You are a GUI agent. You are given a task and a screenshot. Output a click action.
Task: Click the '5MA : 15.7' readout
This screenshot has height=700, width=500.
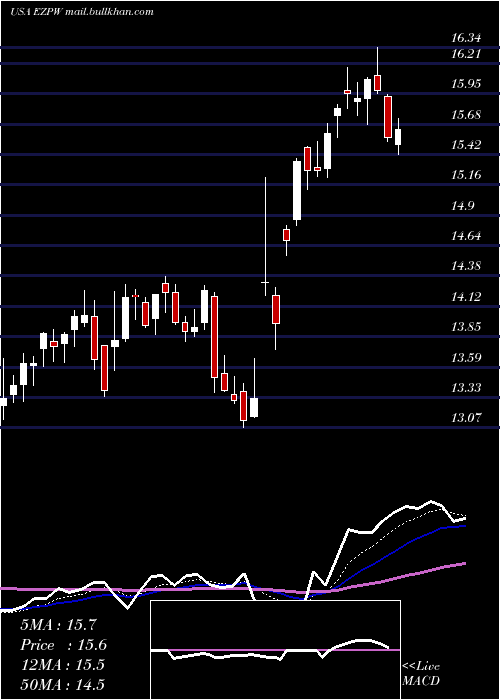58,625
